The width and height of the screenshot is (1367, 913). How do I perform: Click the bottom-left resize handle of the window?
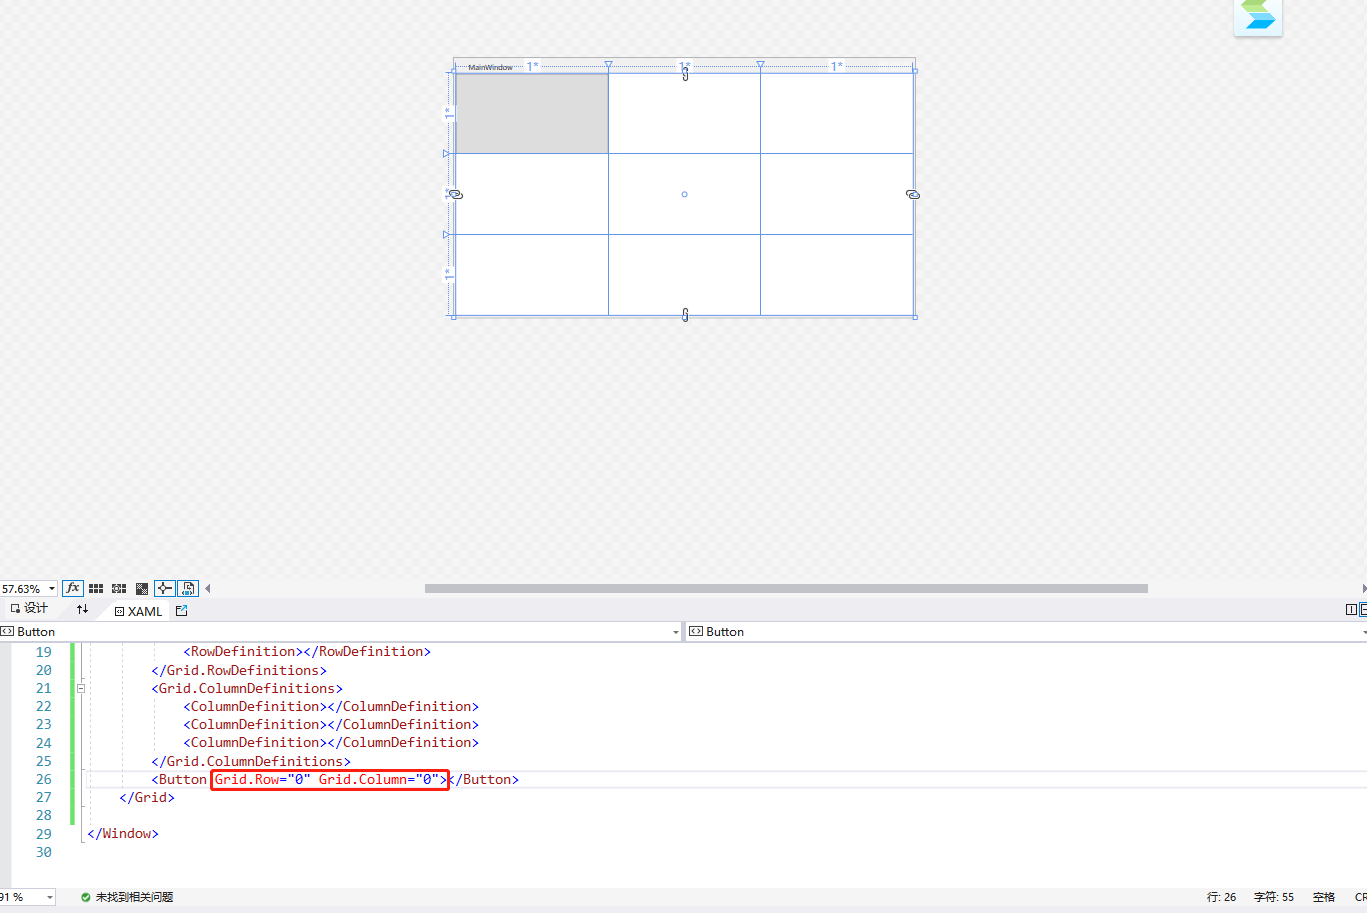454,317
